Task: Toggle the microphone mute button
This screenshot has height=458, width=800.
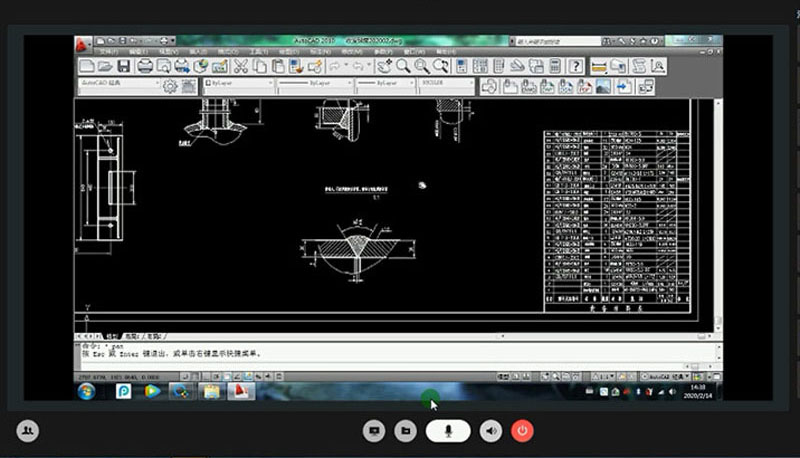Action: click(448, 430)
